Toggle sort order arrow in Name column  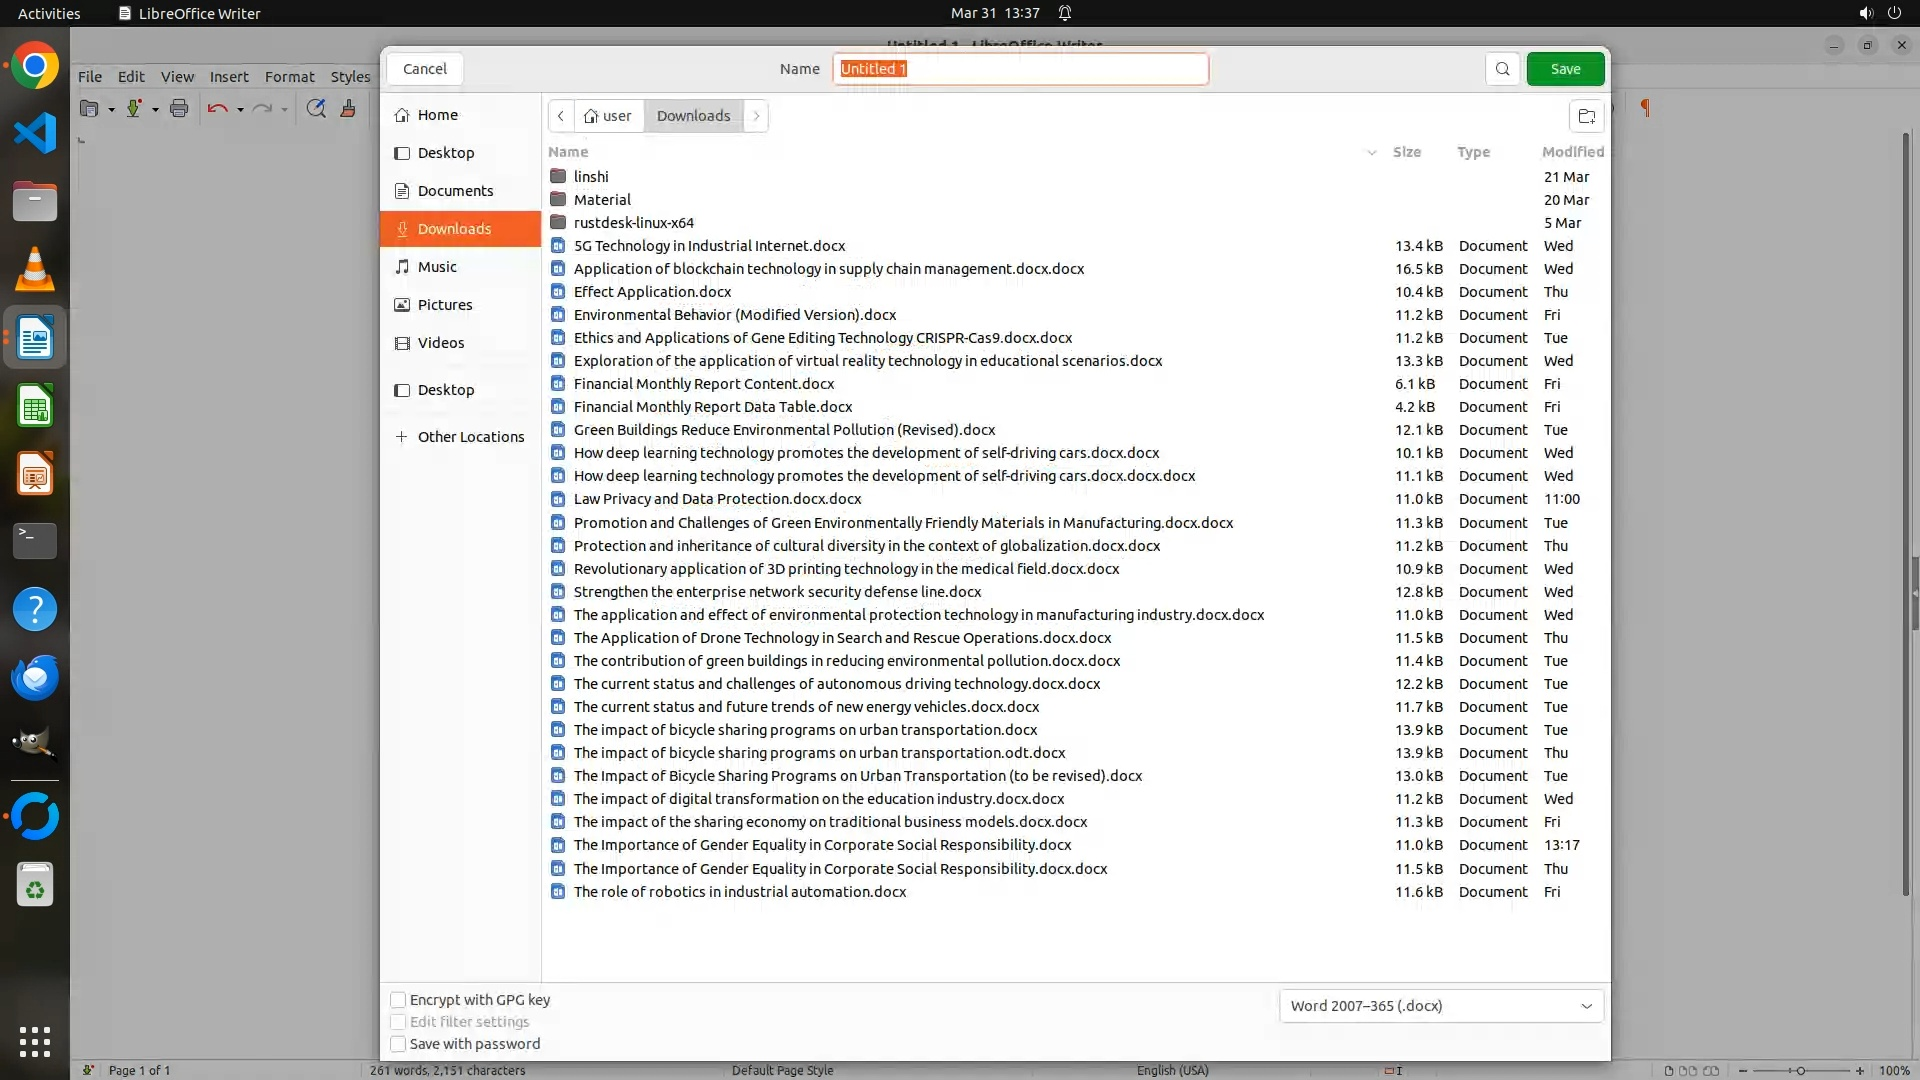point(1371,152)
